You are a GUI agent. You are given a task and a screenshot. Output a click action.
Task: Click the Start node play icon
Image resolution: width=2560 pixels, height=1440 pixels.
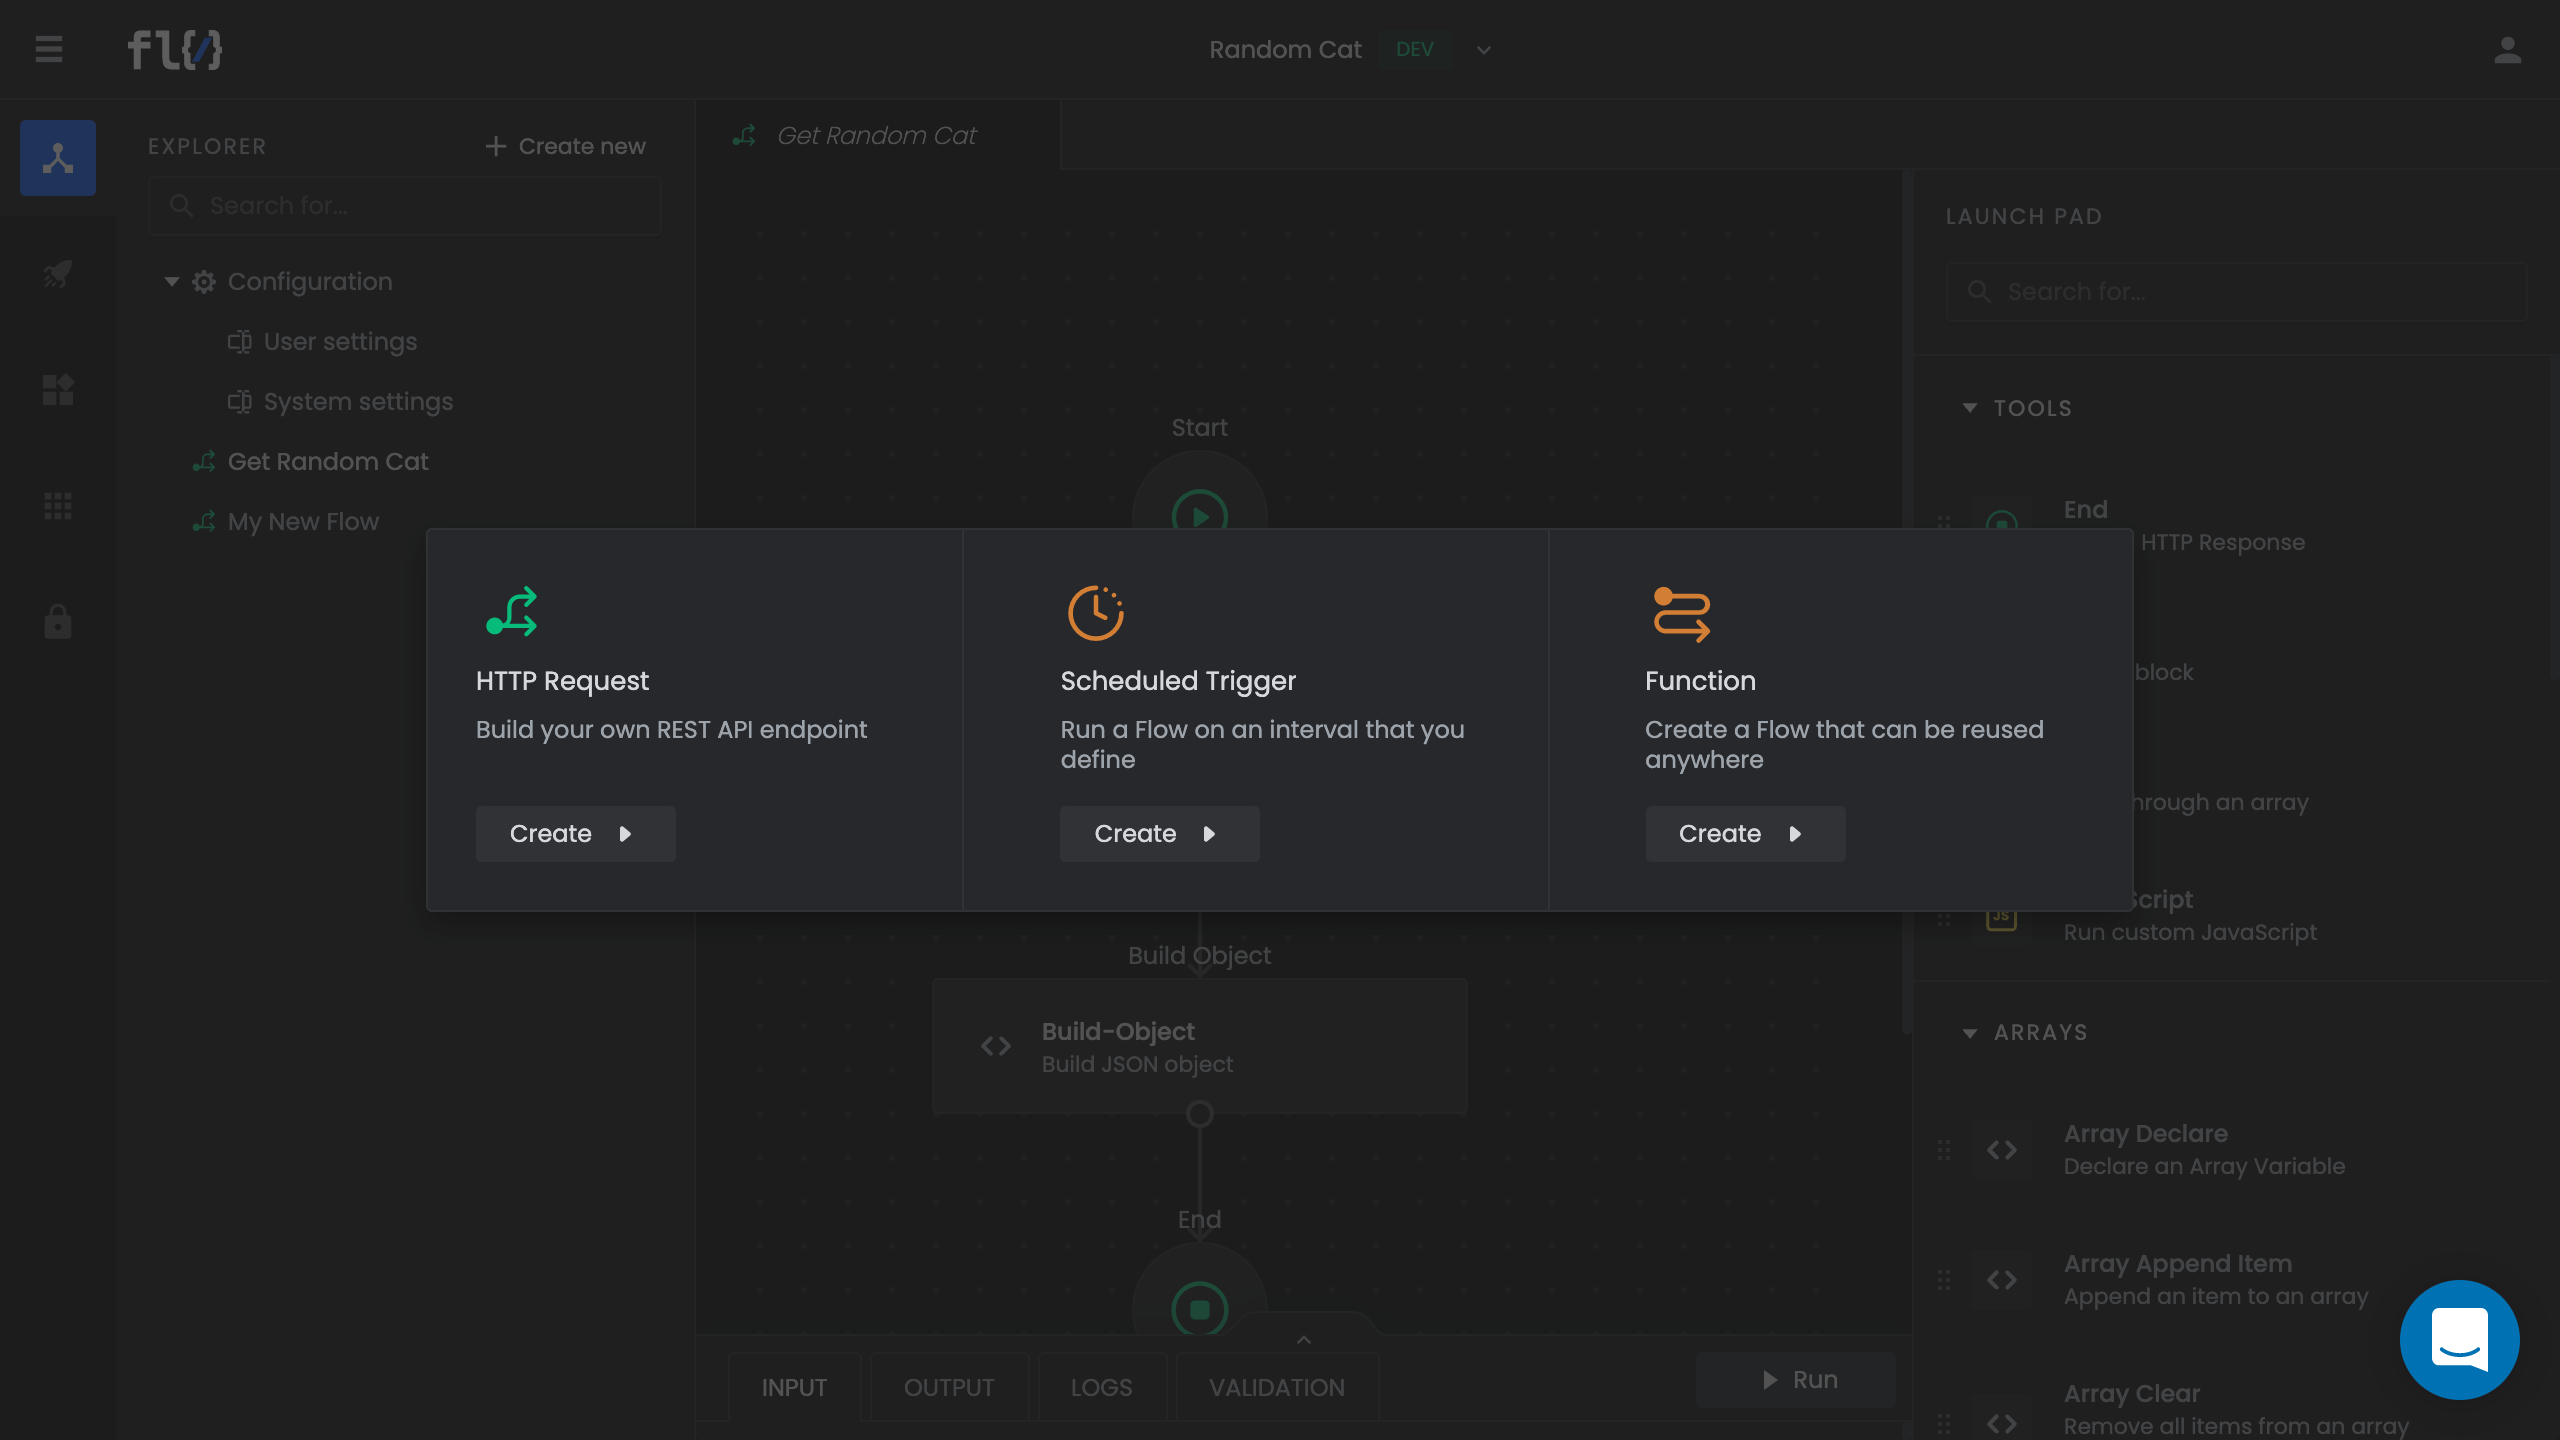[1199, 514]
